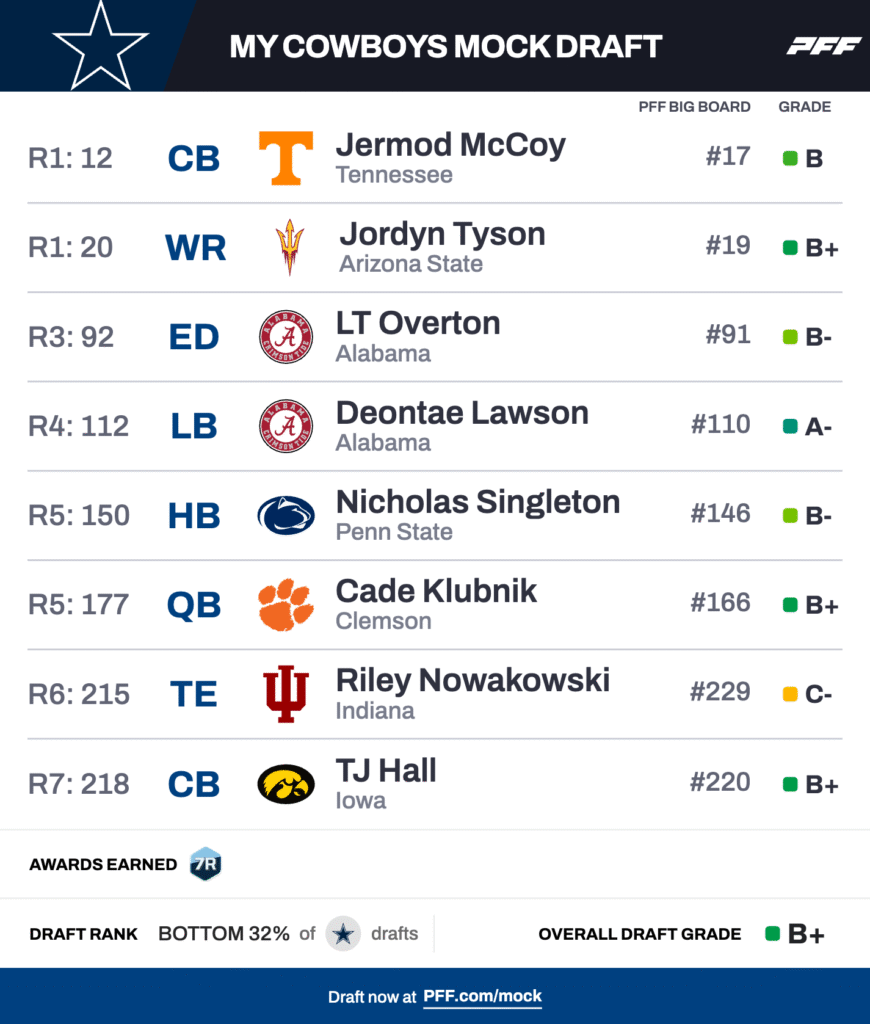Click the Cowboys star logo in header
870x1024 pixels.
(100, 44)
